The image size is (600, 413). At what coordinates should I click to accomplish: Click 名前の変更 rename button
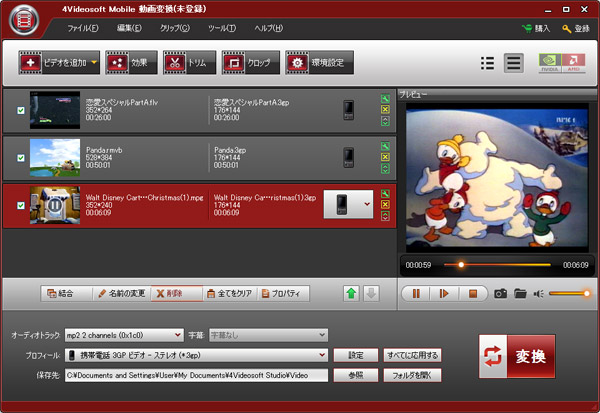point(122,294)
